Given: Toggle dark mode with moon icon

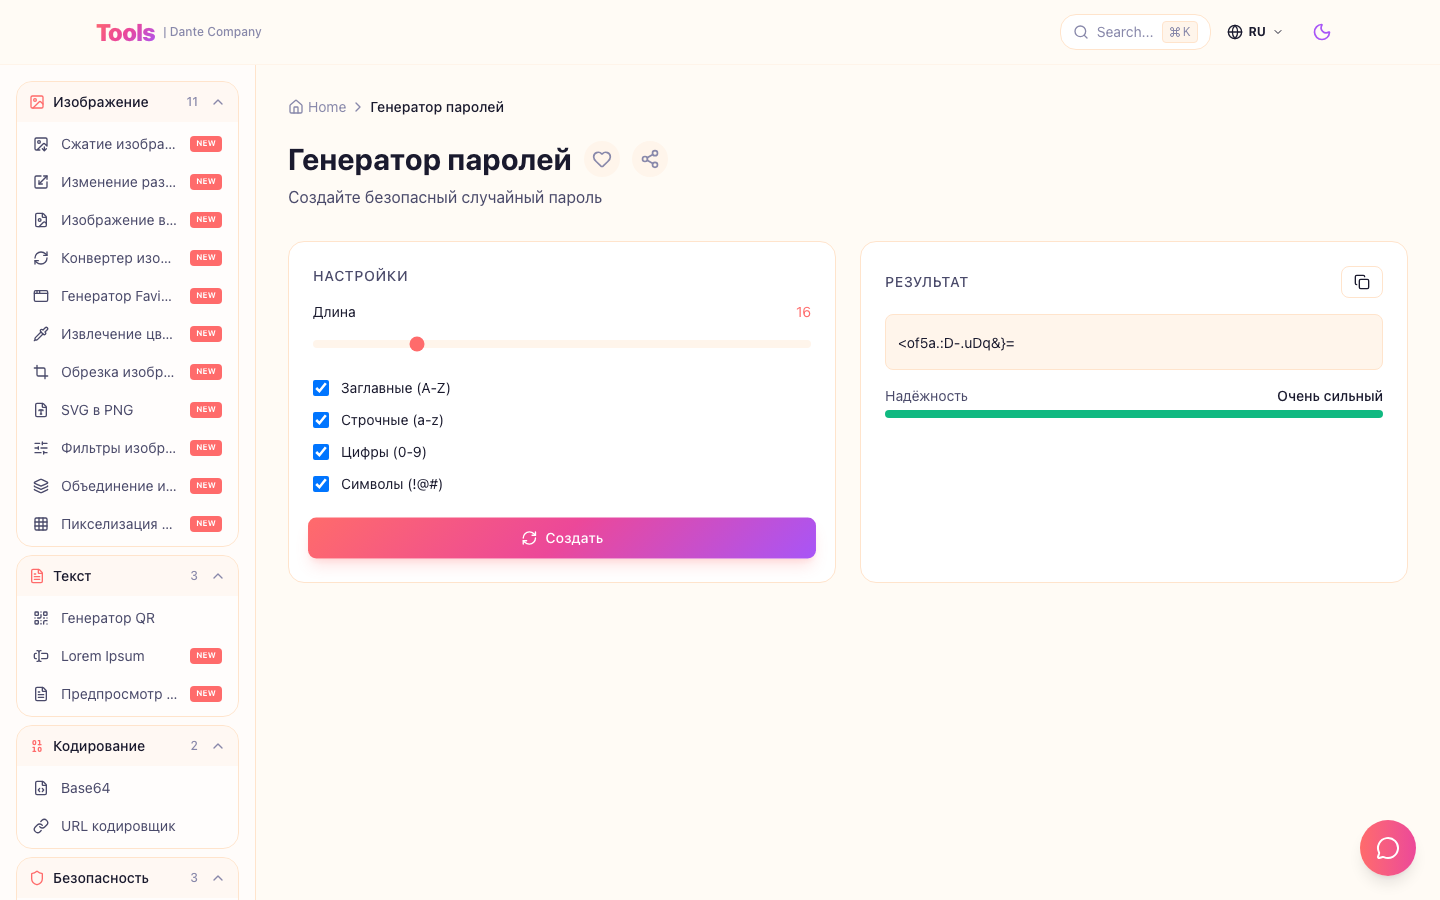Looking at the screenshot, I should coord(1322,32).
